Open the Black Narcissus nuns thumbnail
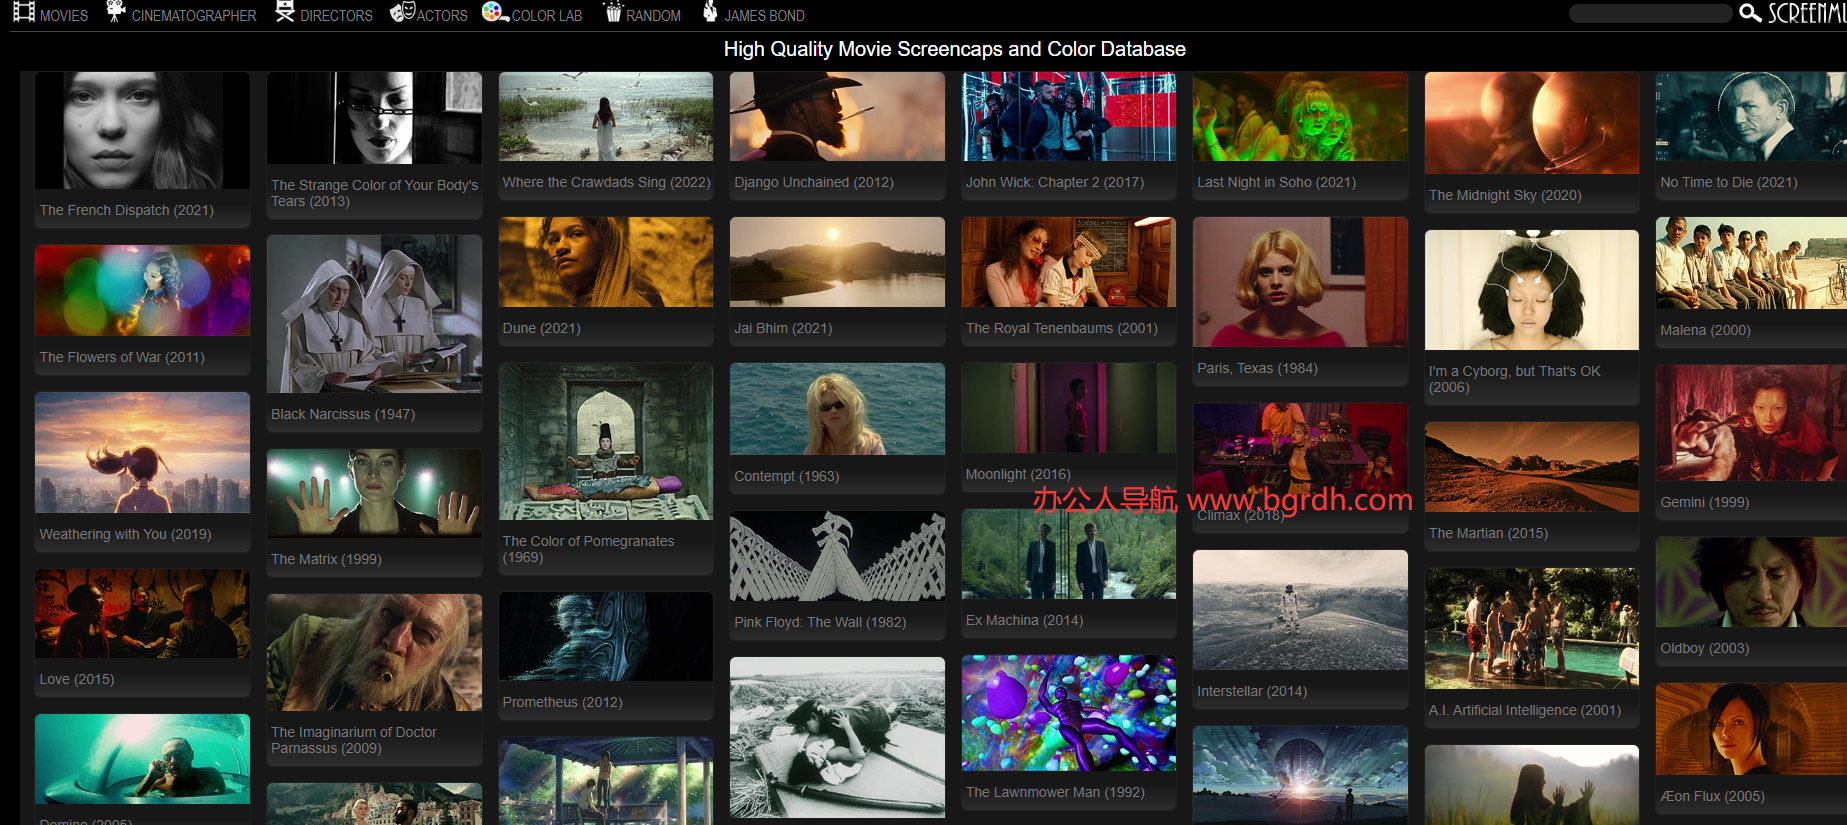1847x825 pixels. 374,314
